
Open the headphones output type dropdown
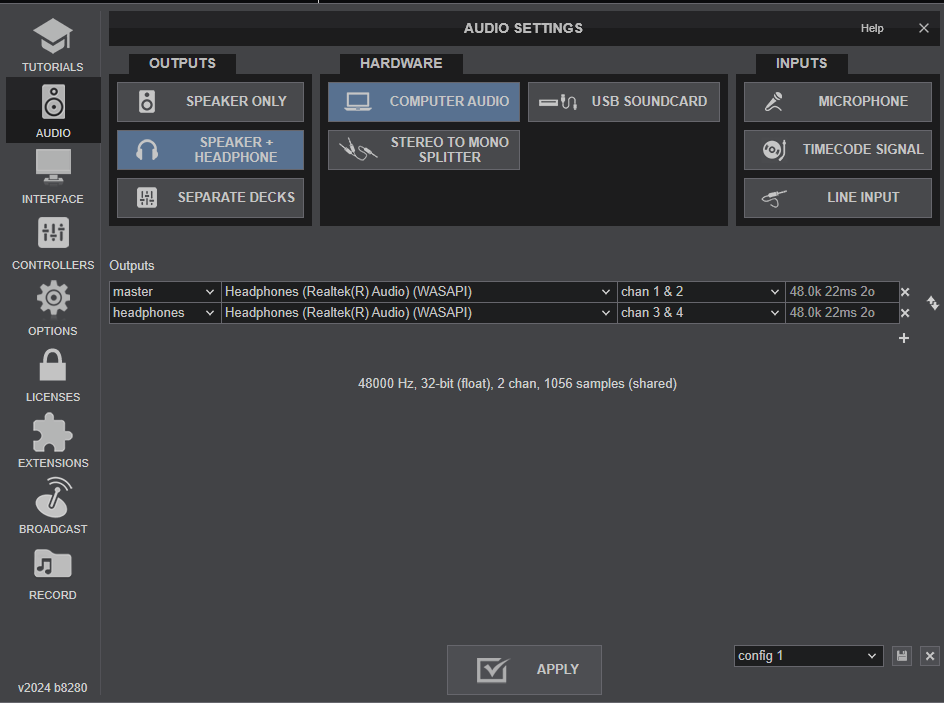pos(165,313)
